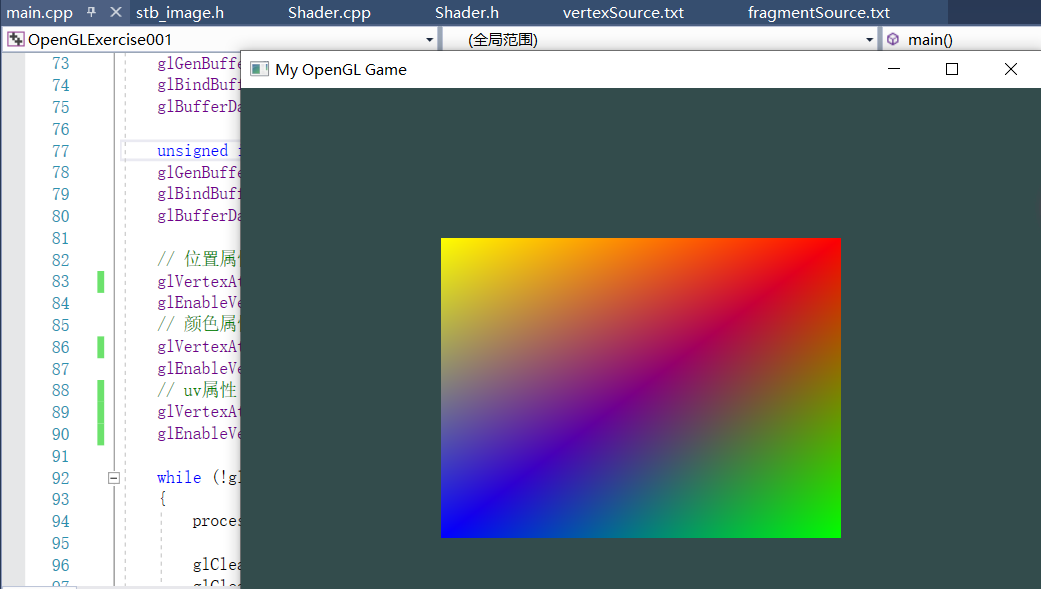Collapse the while loop block at line 92
1041x589 pixels.
pyautogui.click(x=114, y=478)
